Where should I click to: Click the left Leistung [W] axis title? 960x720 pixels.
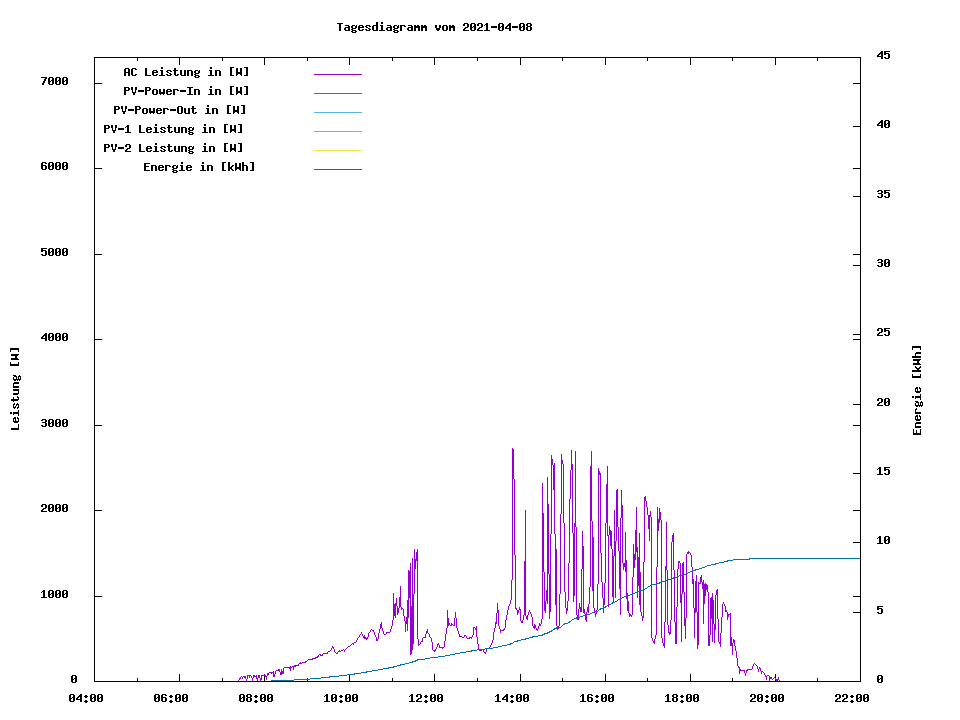click(x=15, y=389)
